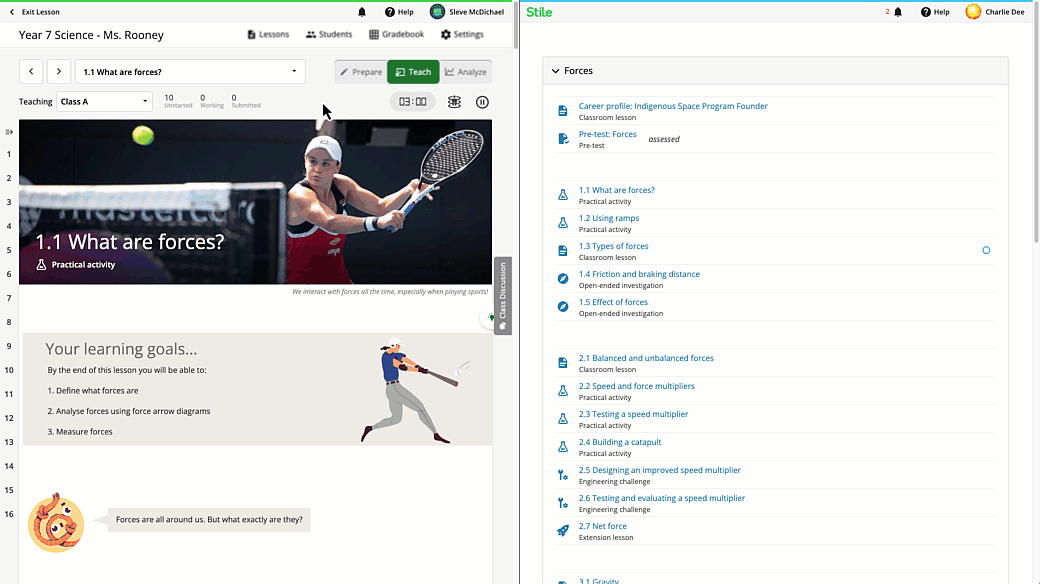This screenshot has height=584, width=1040.
Task: Click the student window vertical scrollbar
Action: (x=1036, y=123)
